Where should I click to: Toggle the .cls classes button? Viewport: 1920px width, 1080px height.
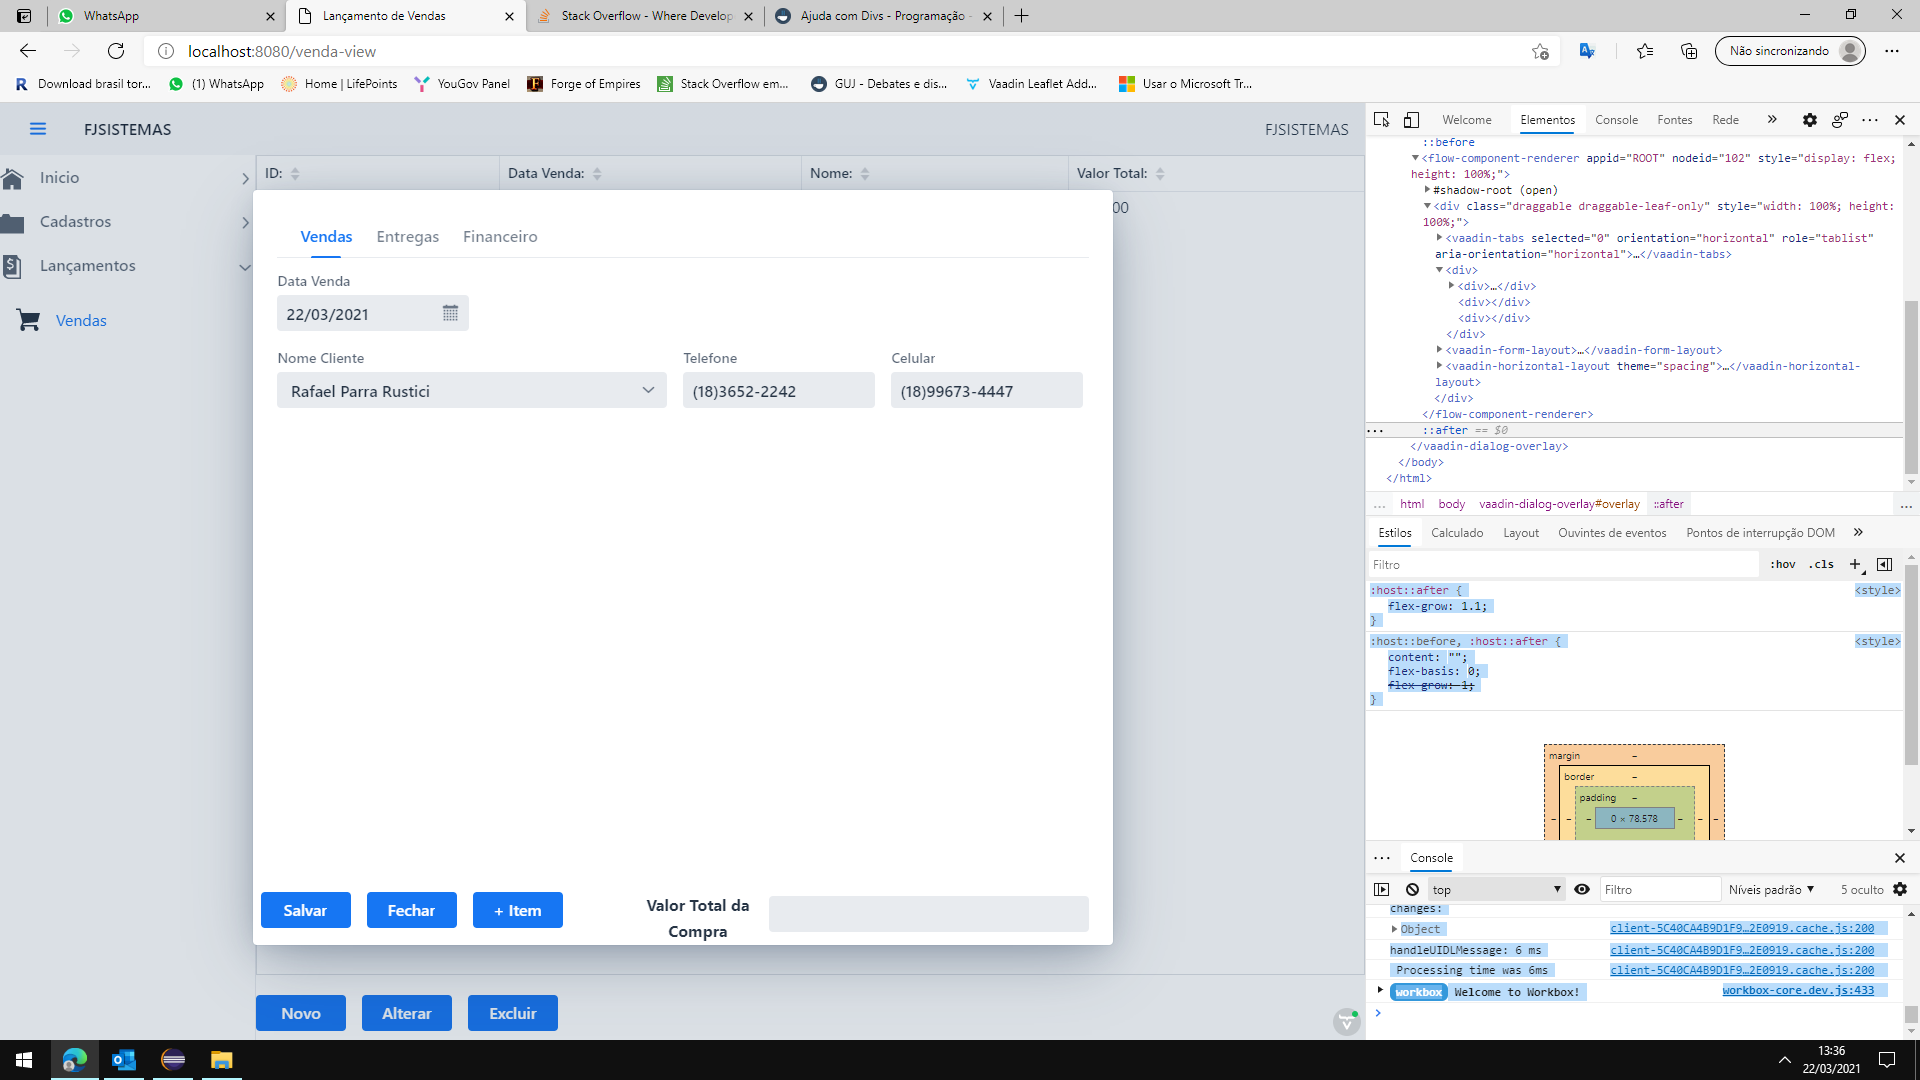click(x=1821, y=564)
